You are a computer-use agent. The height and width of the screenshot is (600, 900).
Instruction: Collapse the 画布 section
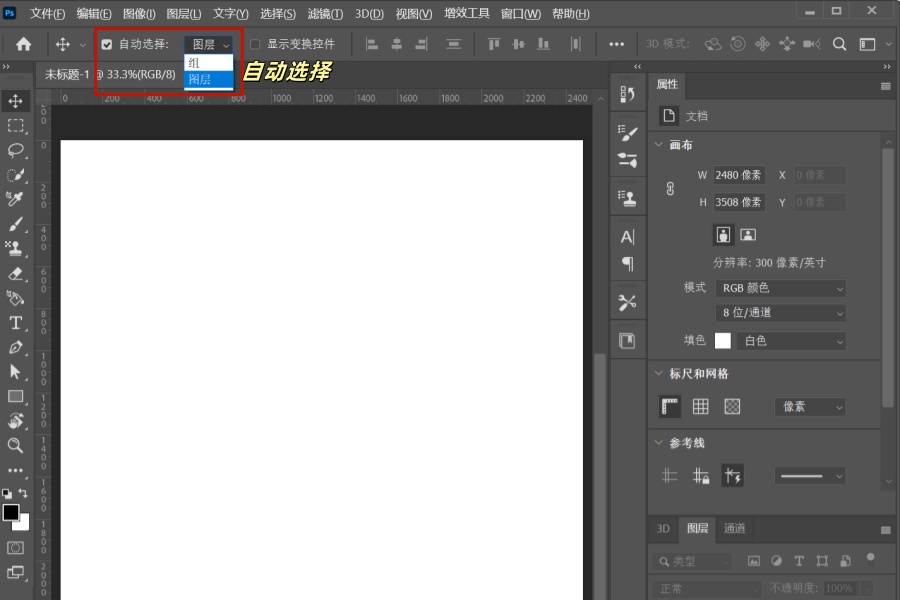(x=658, y=145)
